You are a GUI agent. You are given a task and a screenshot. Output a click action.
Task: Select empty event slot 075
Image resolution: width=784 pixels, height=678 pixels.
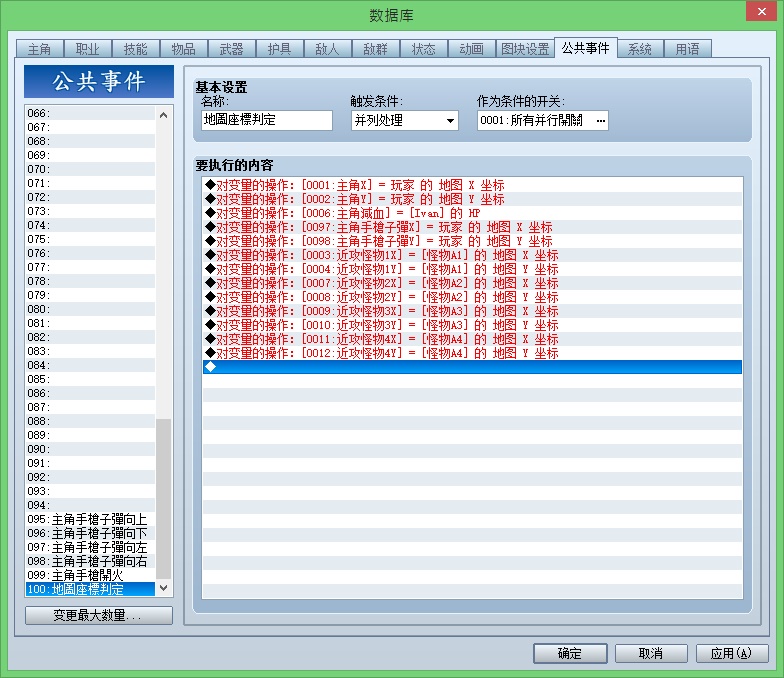coord(90,239)
